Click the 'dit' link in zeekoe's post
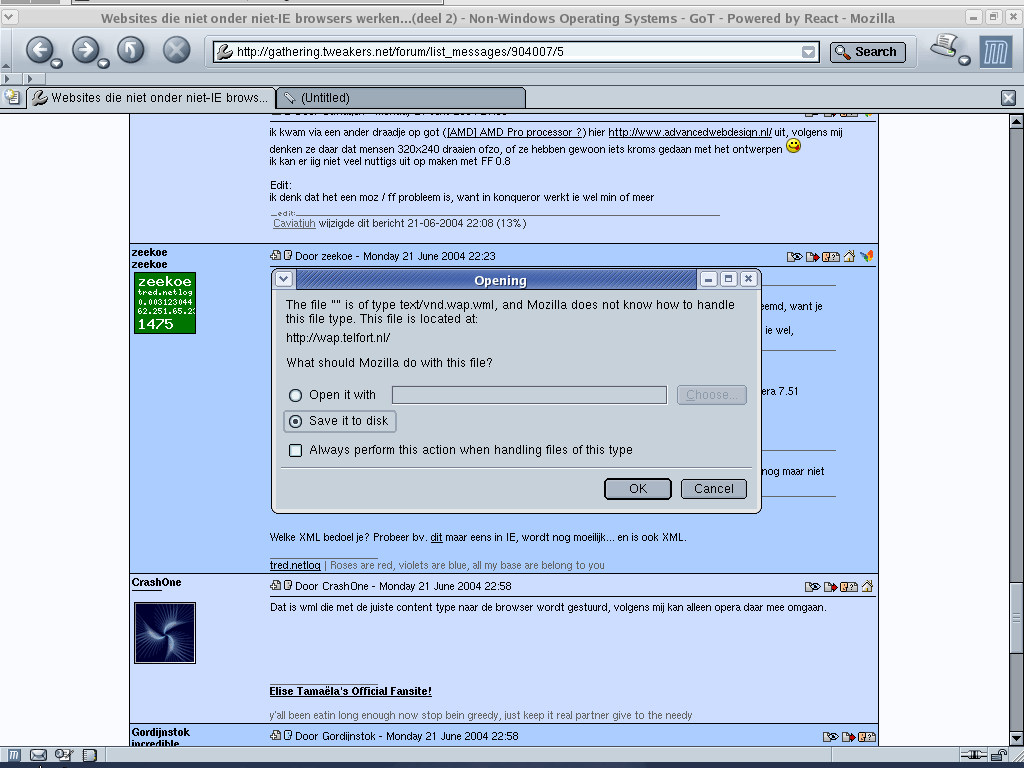The height and width of the screenshot is (768, 1024). [436, 537]
